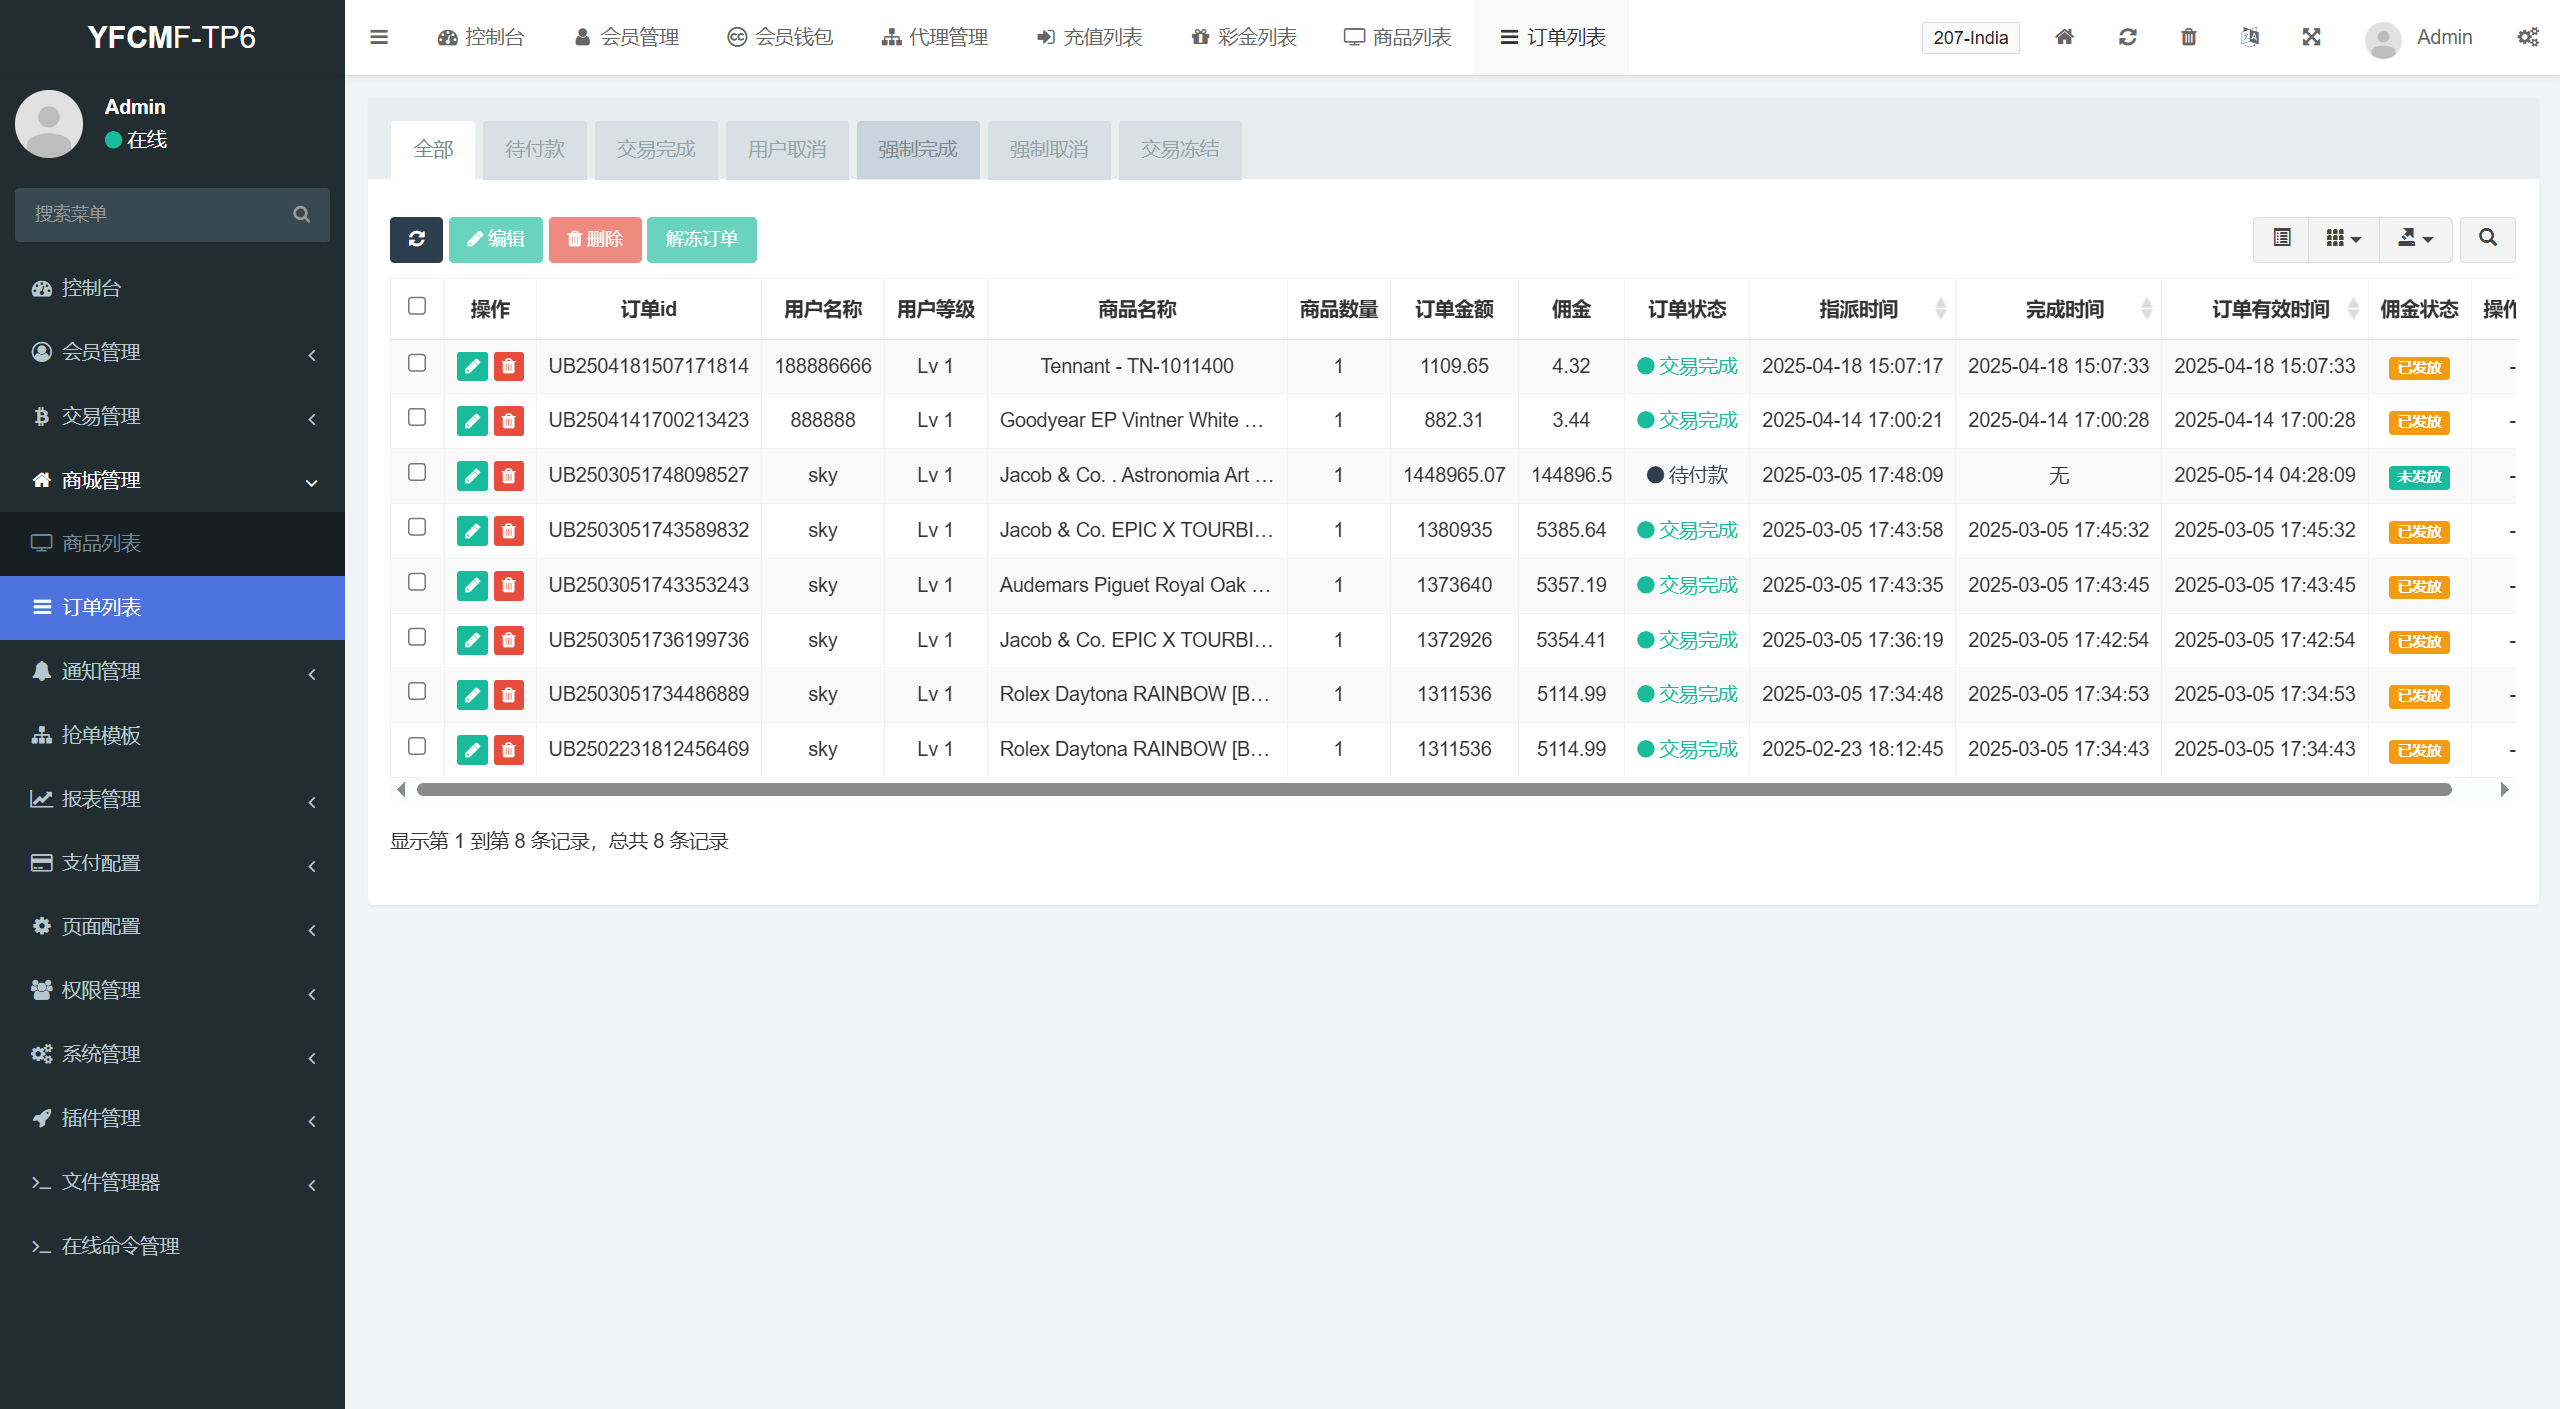Expand the 会员管理 sidebar menu
This screenshot has width=2560, height=1409.
[x=172, y=352]
